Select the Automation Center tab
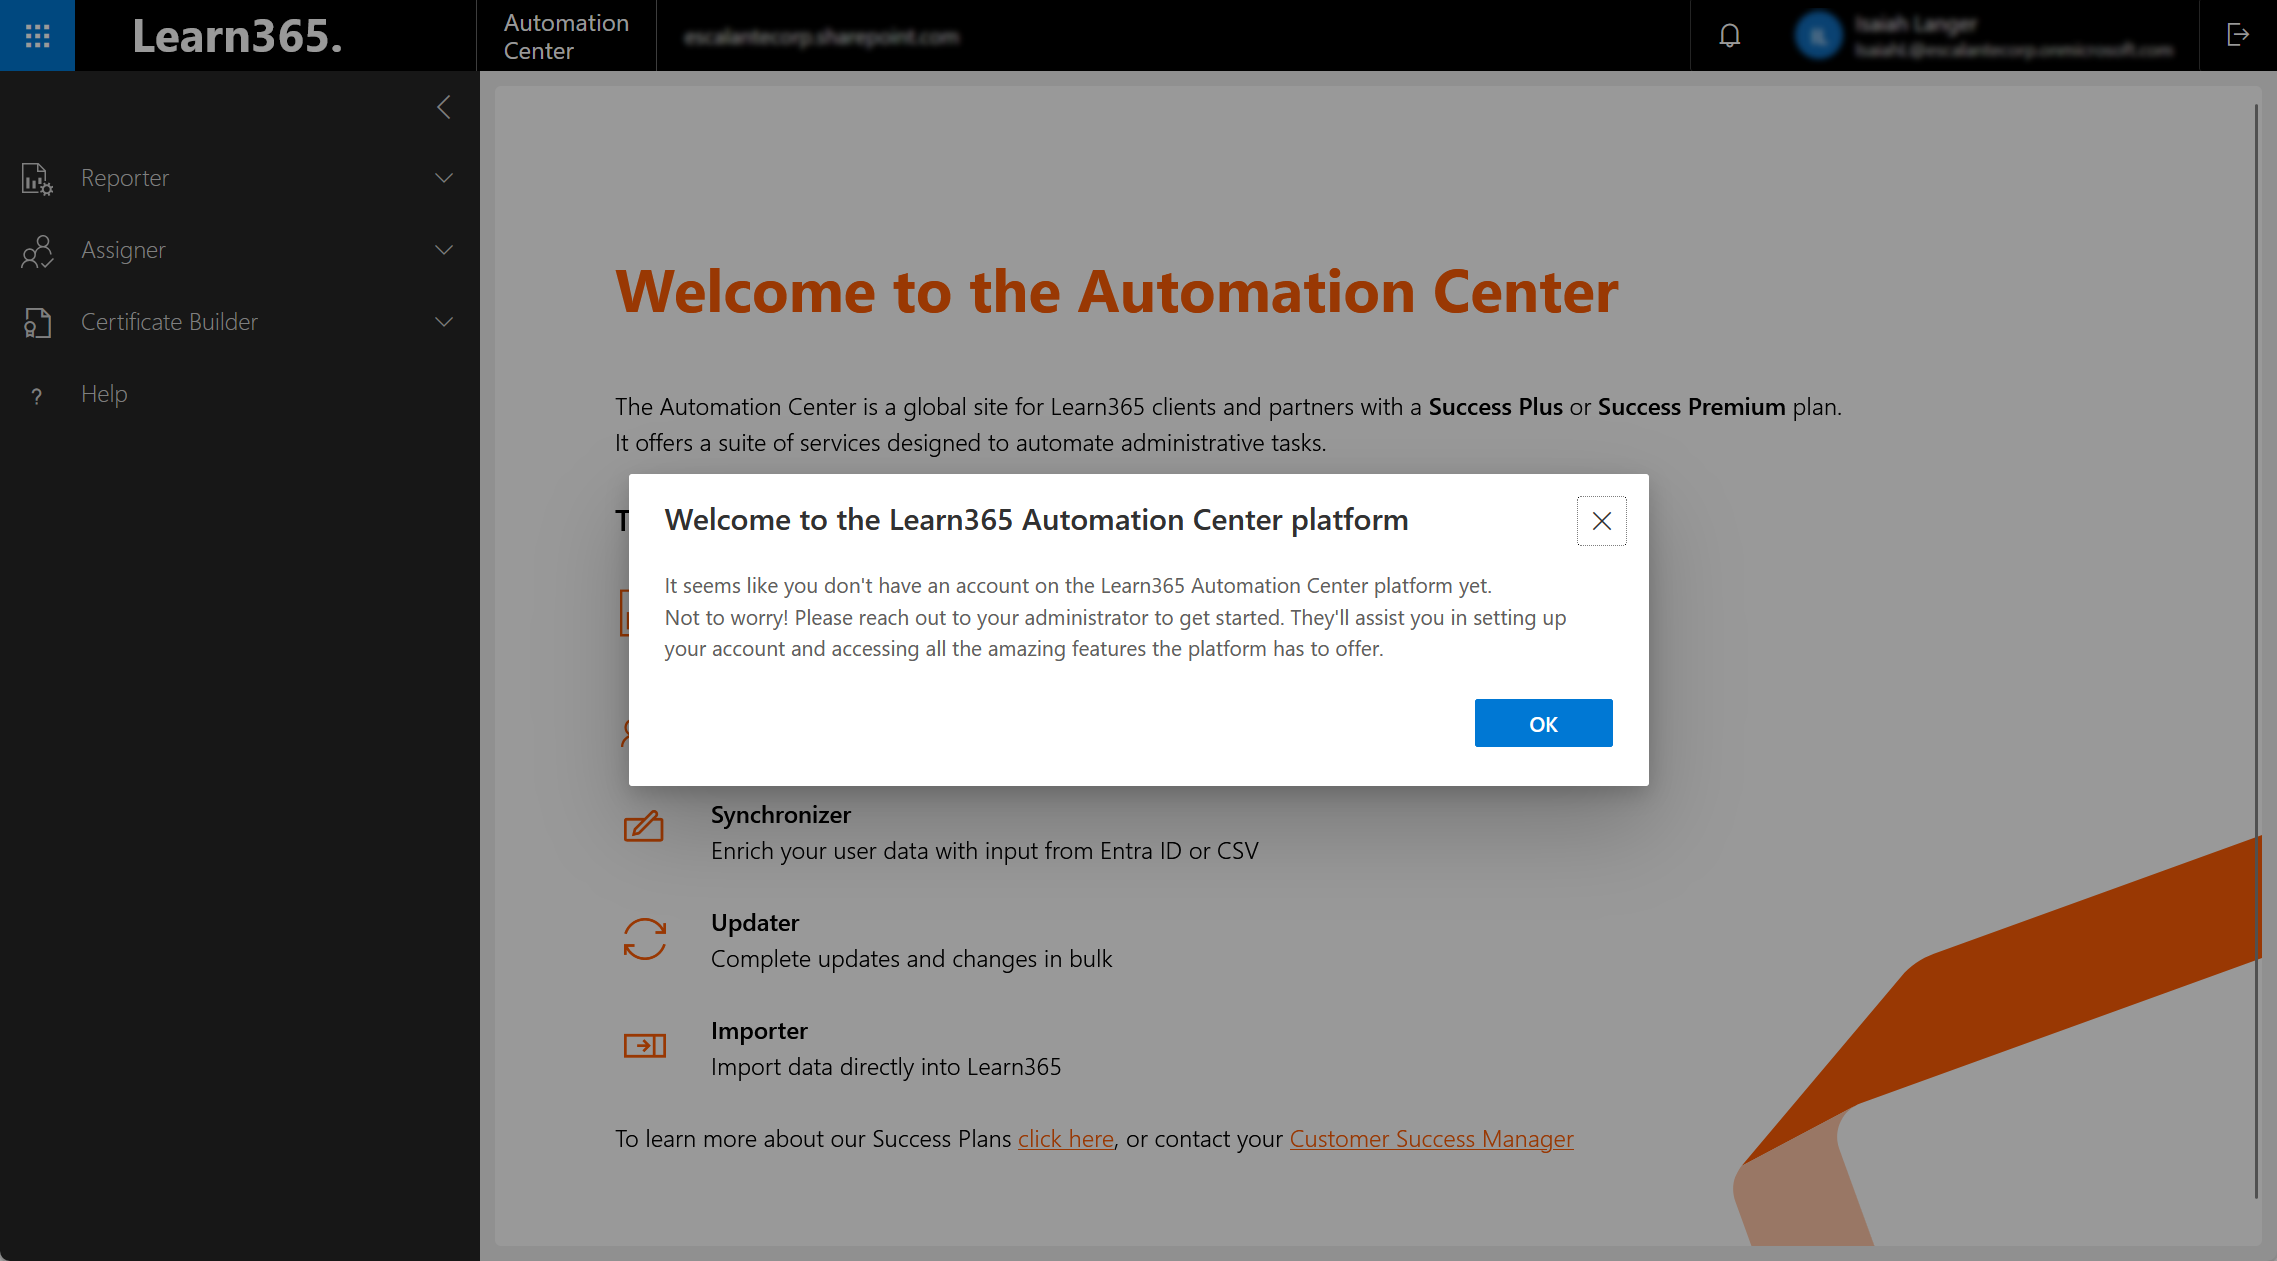Screen dimensions: 2277x1261 click(565, 35)
